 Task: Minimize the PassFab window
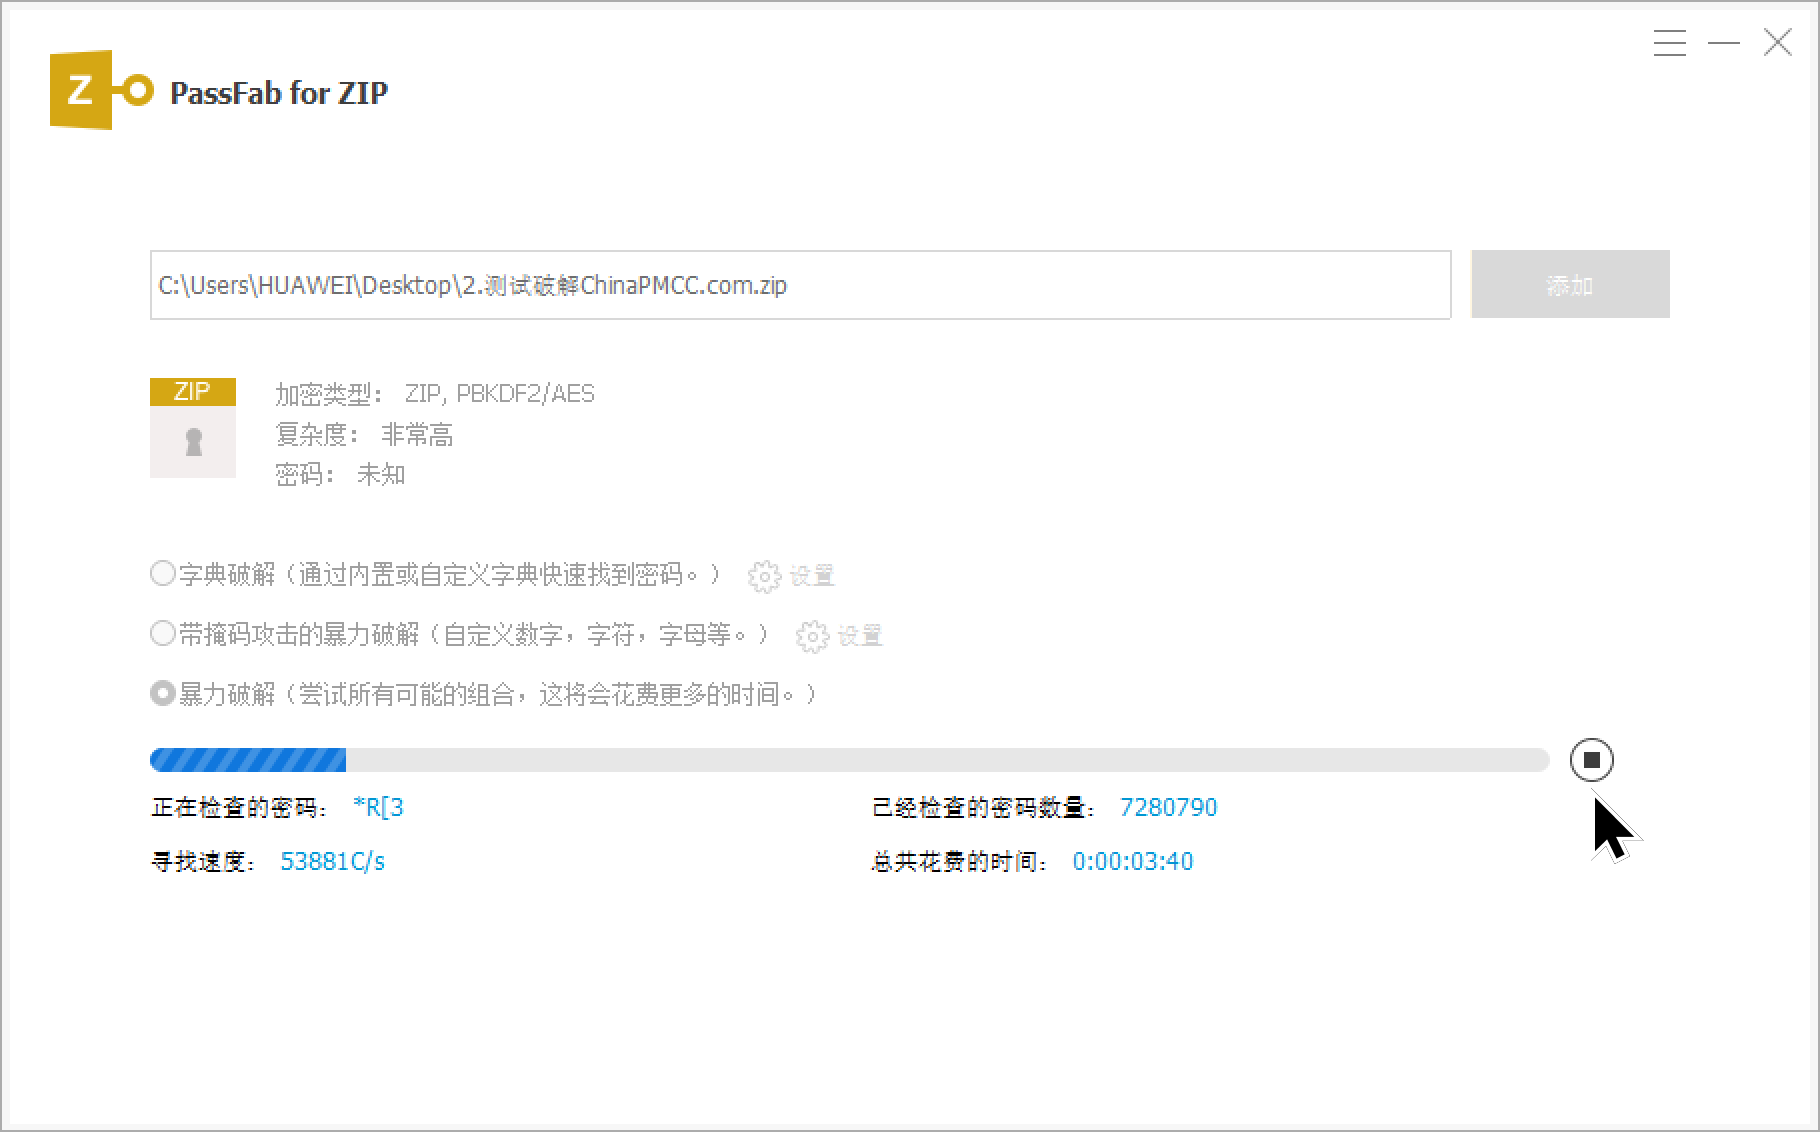1723,43
